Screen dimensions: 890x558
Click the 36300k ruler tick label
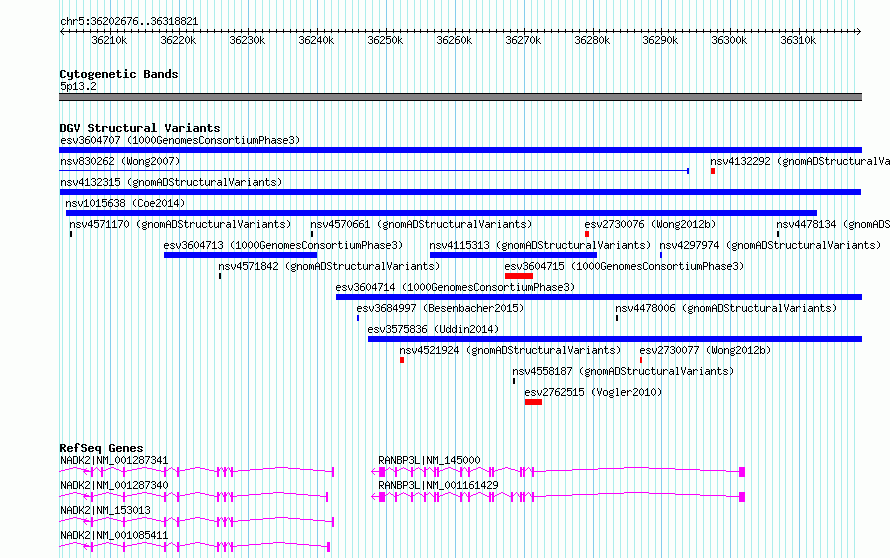pos(729,41)
